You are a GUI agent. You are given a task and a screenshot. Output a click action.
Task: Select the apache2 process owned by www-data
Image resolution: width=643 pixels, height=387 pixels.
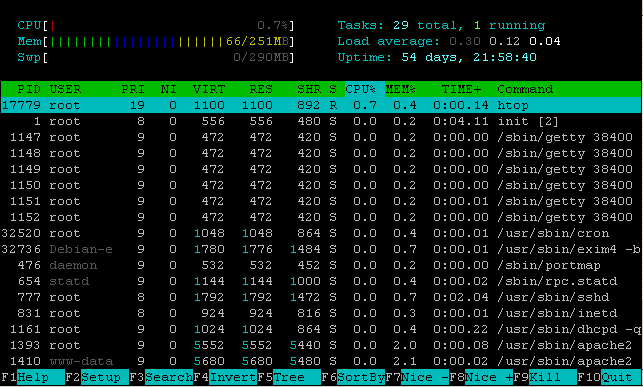(321, 361)
